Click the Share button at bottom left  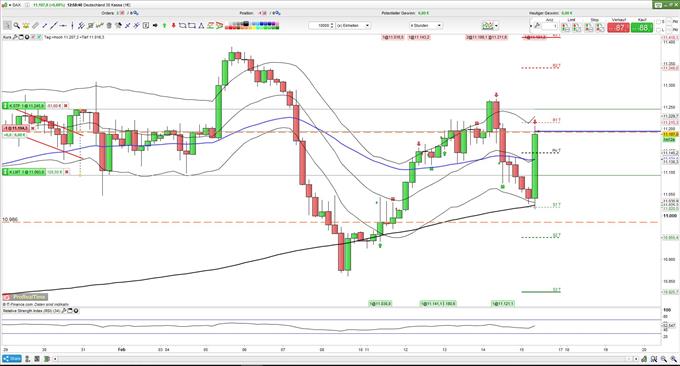tap(12, 359)
